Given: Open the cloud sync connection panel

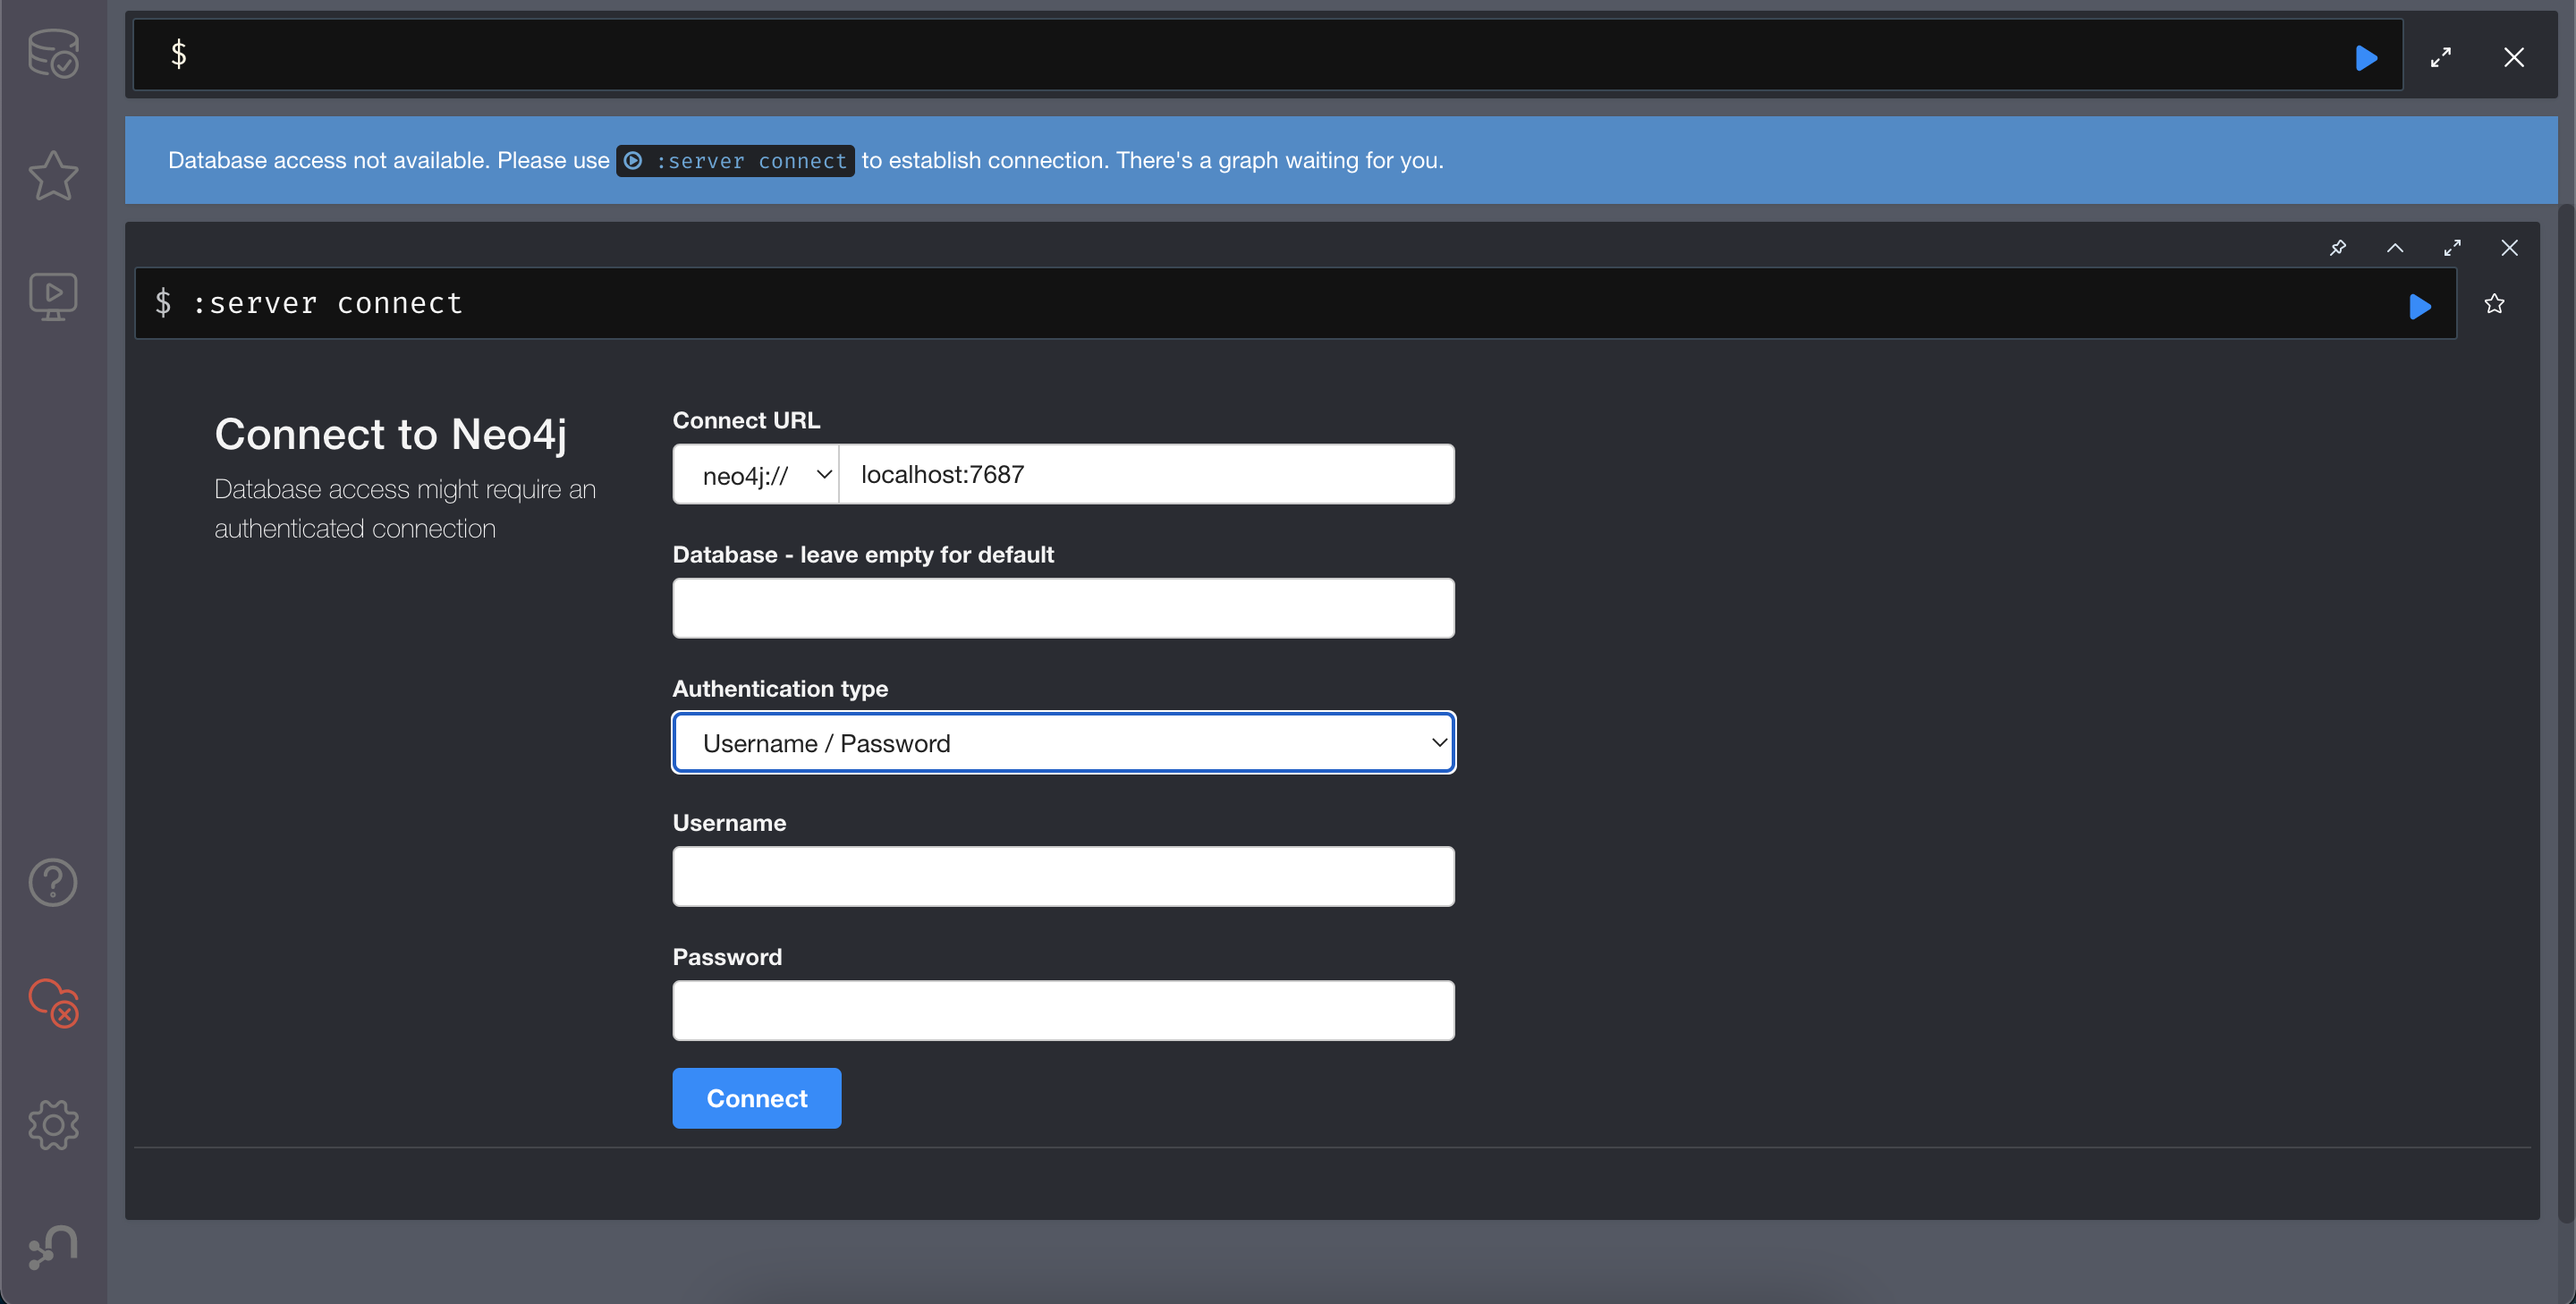Looking at the screenshot, I should [x=53, y=1002].
